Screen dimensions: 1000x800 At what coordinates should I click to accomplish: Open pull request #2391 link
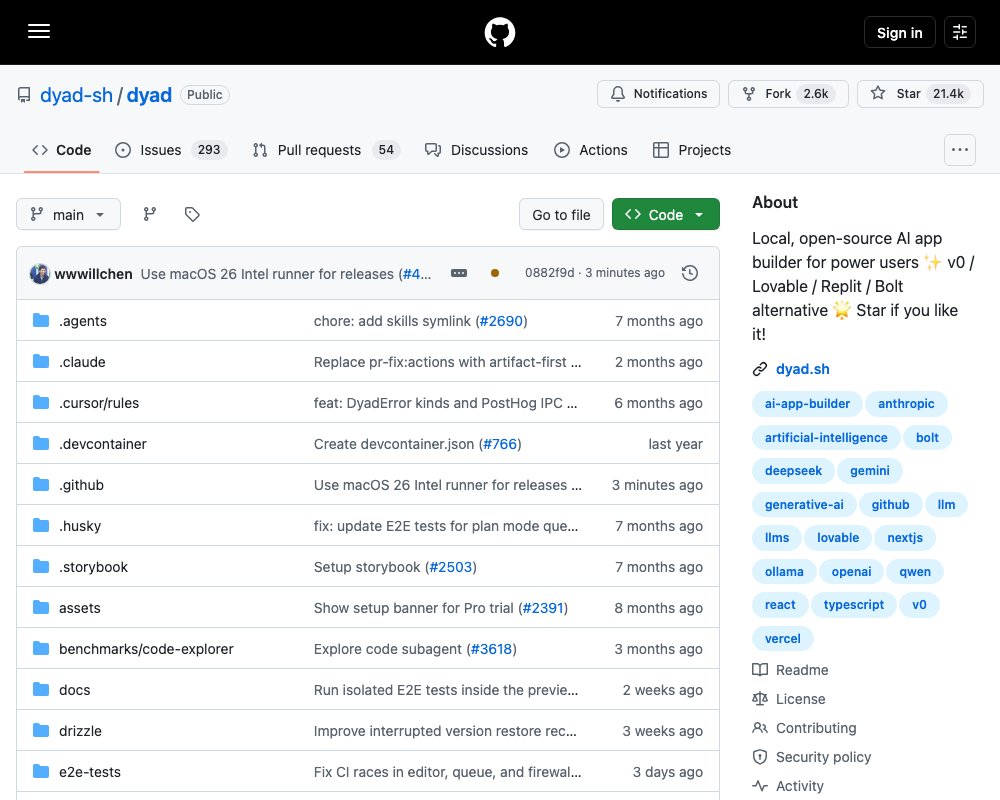click(543, 608)
